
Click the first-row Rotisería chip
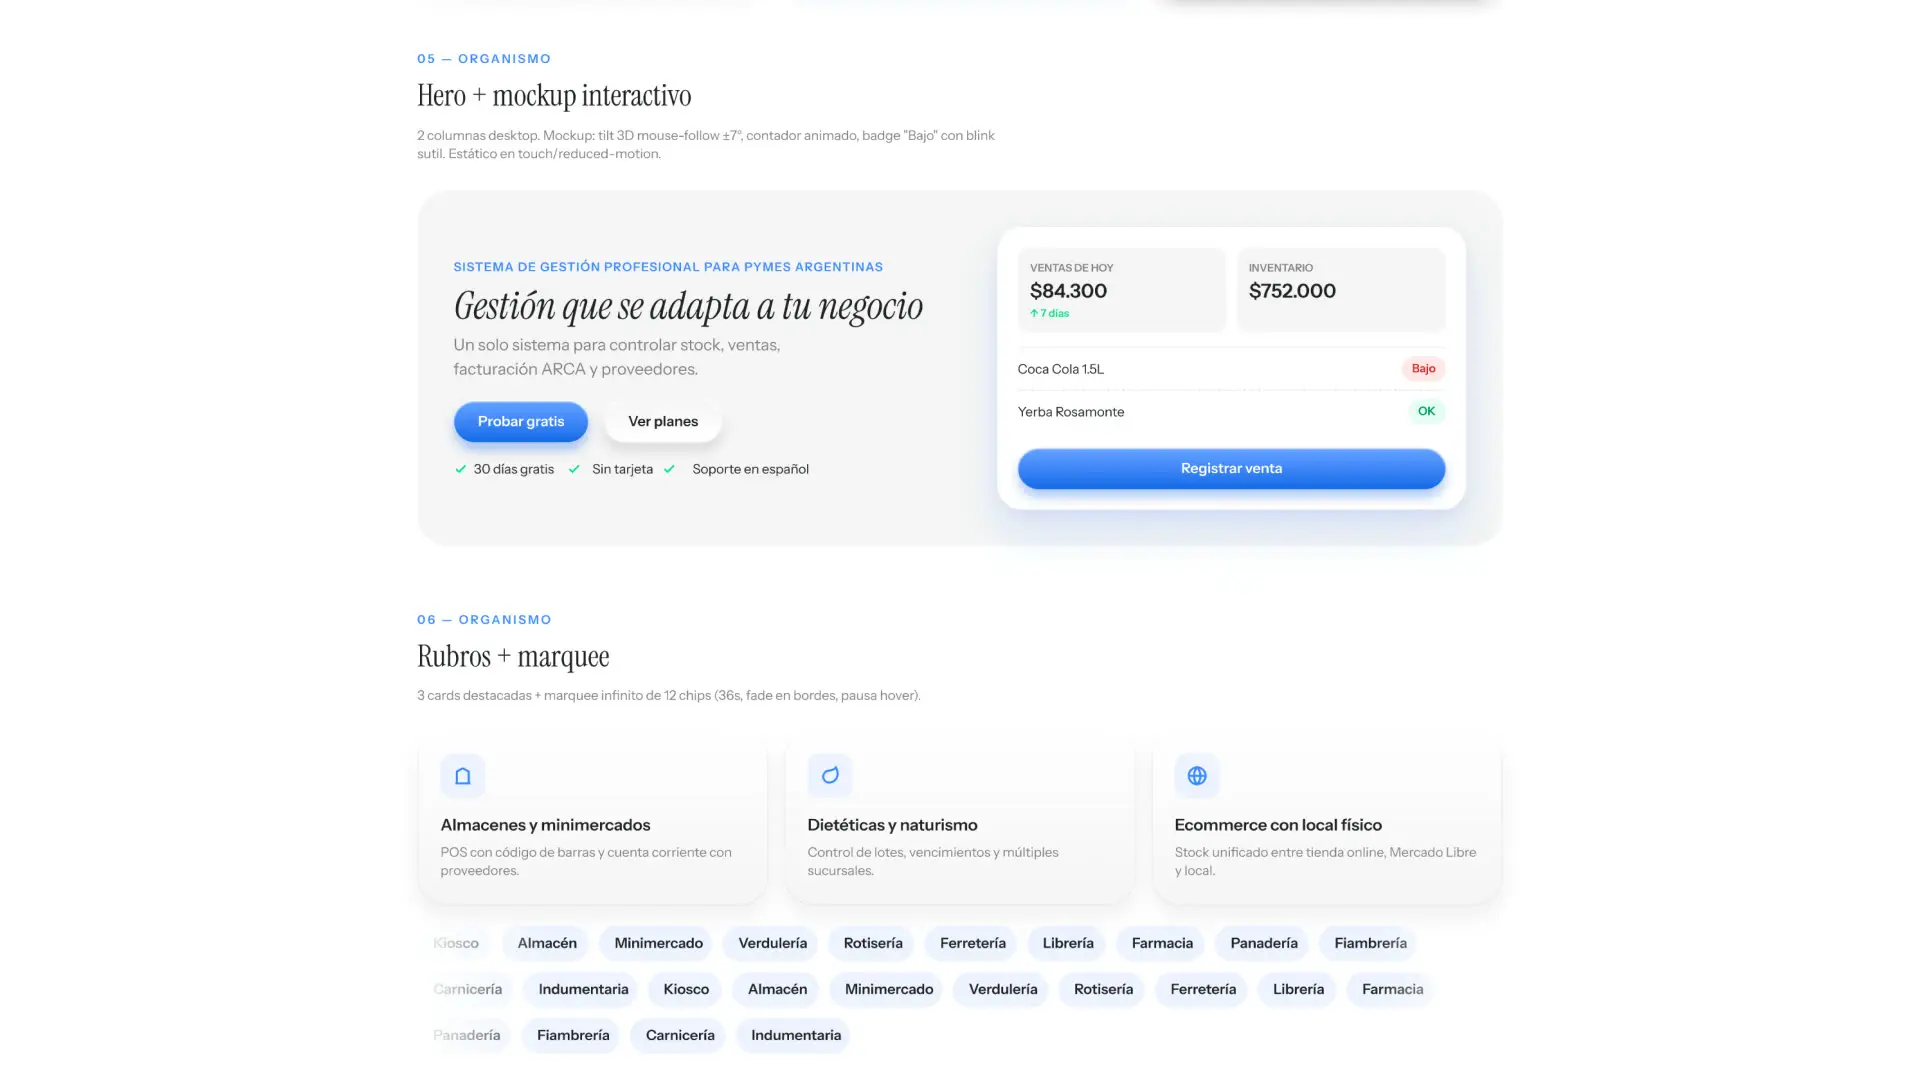coord(873,943)
